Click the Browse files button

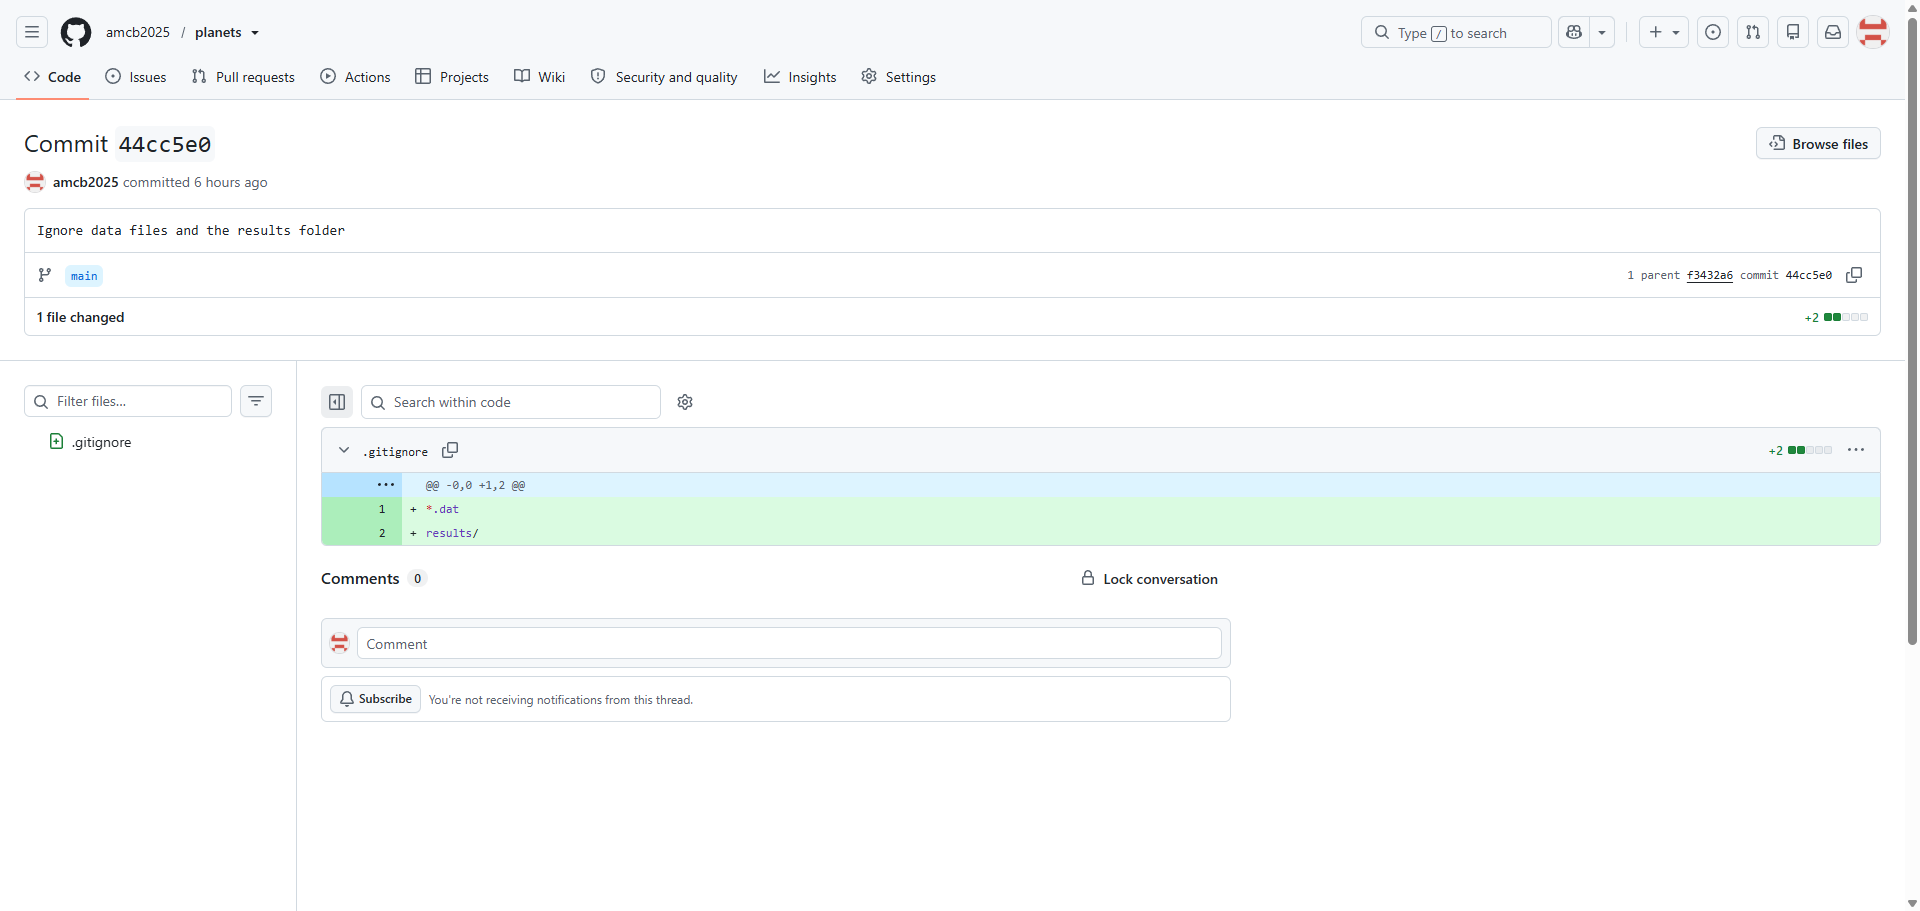1818,143
